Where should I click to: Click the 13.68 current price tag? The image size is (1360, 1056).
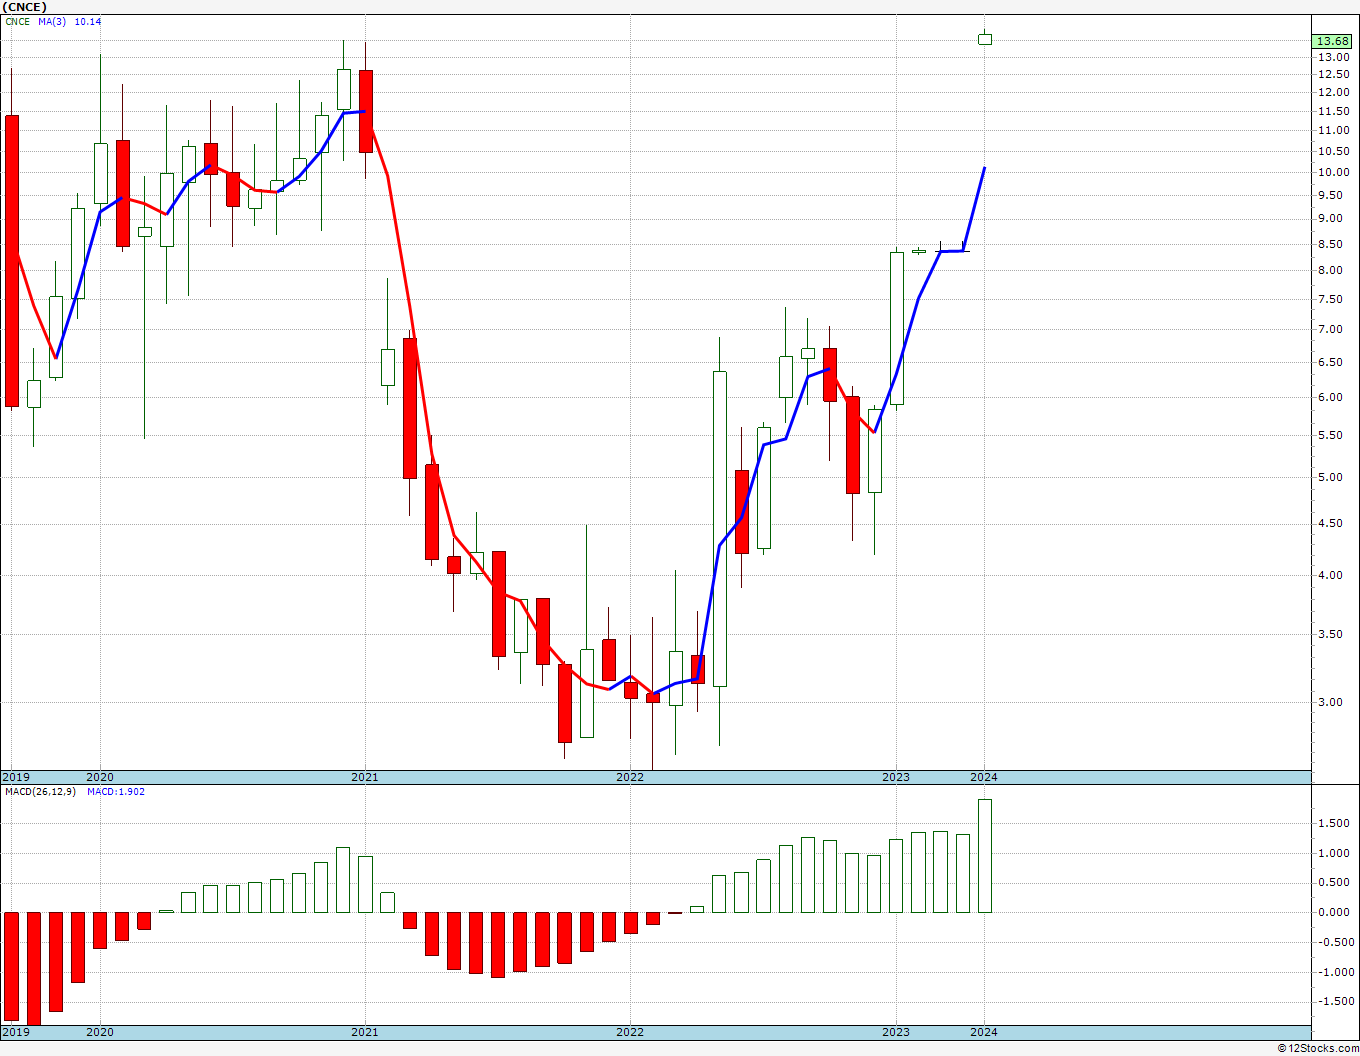(1334, 41)
